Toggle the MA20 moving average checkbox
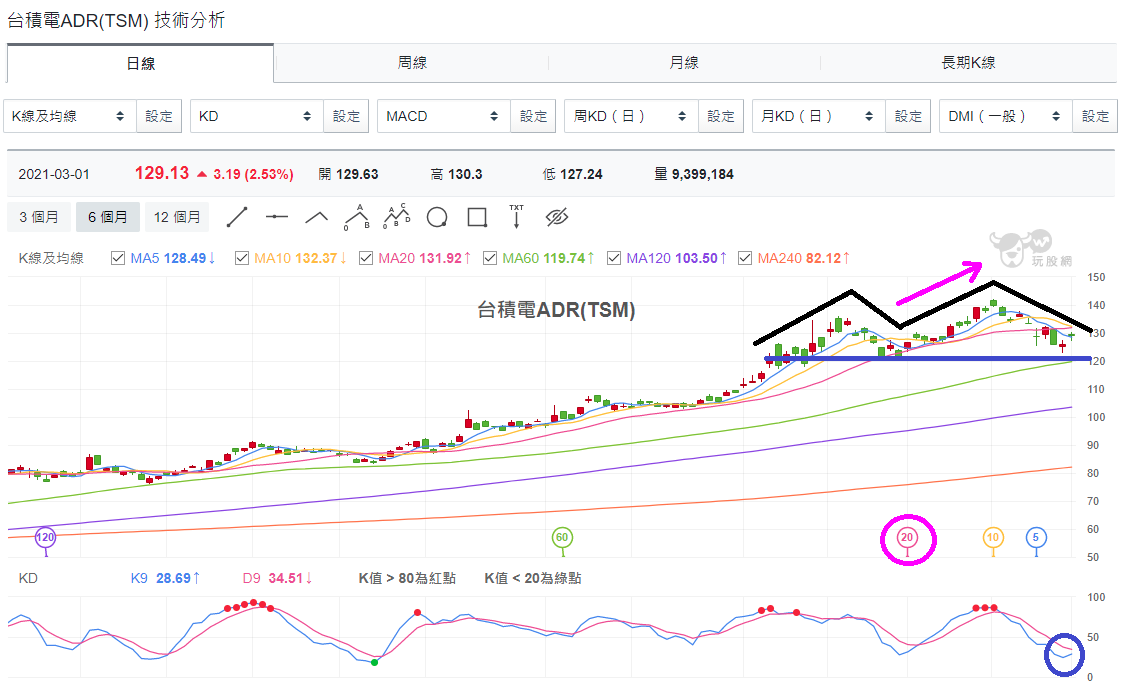Viewport: 1123px width, 688px height. pyautogui.click(x=366, y=258)
